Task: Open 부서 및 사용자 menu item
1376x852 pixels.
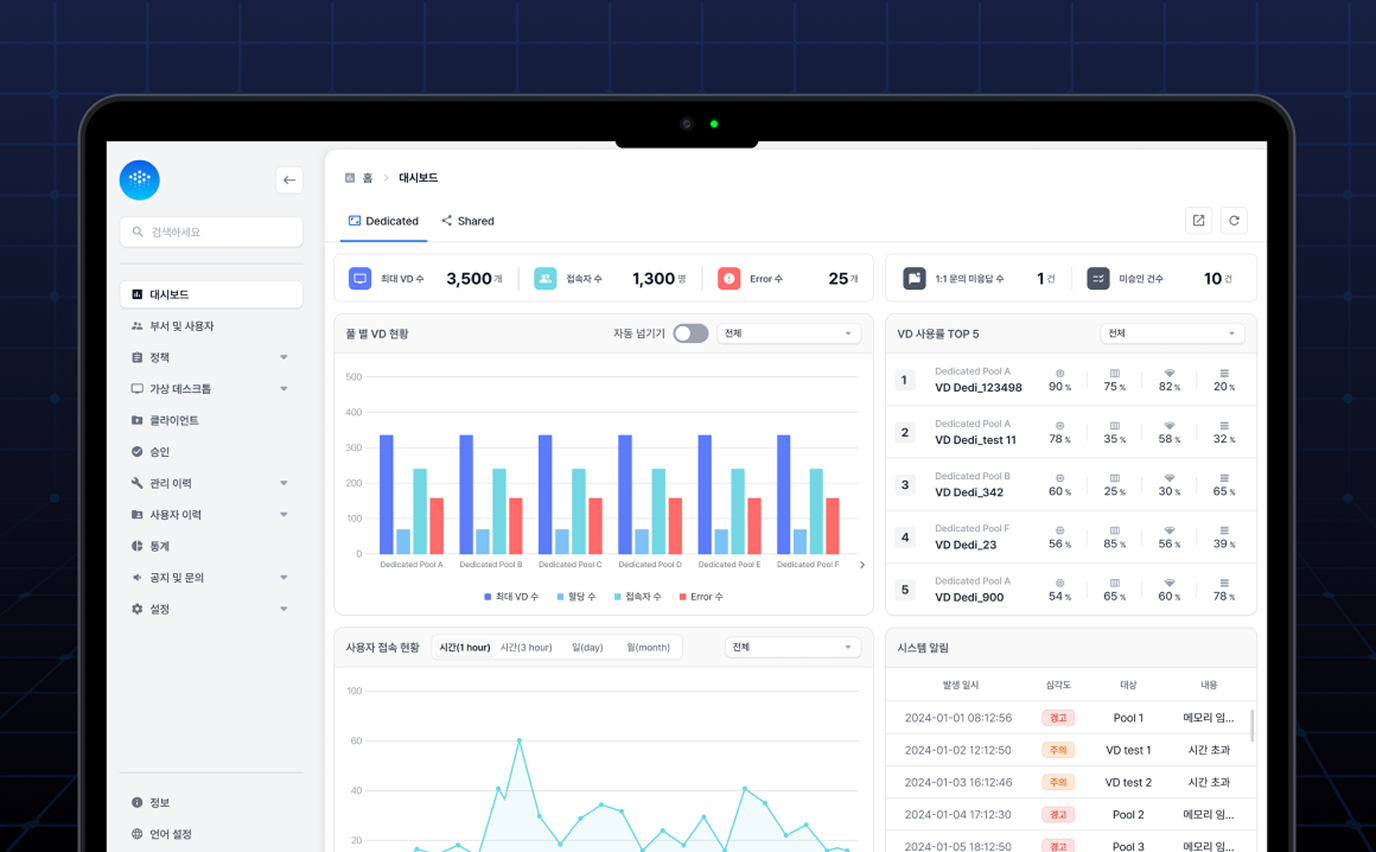Action: pyautogui.click(x=182, y=326)
